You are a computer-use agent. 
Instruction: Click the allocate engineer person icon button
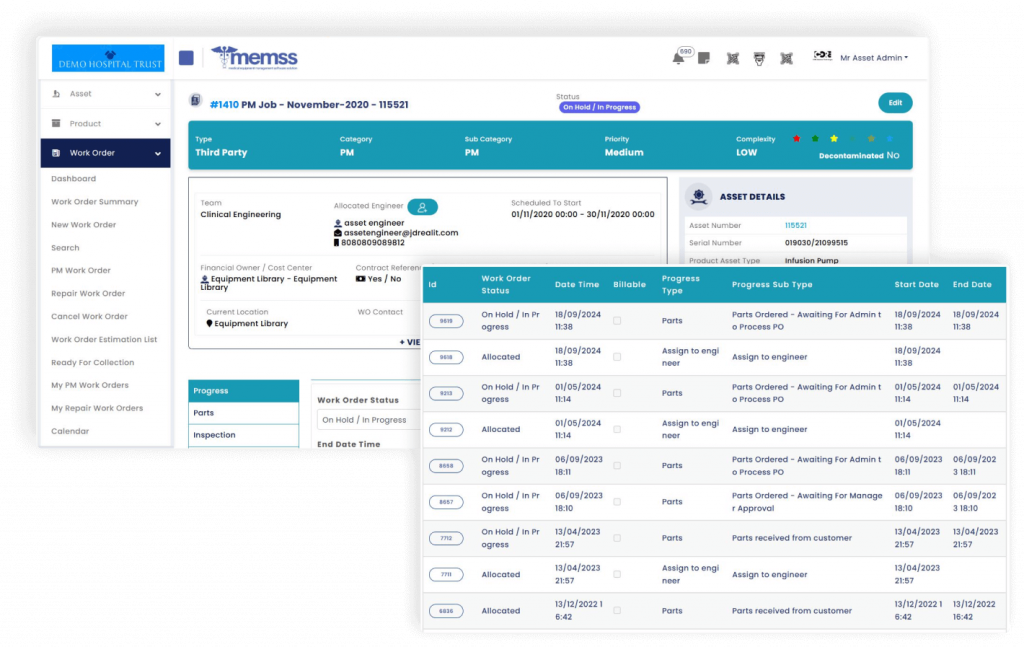click(x=423, y=207)
